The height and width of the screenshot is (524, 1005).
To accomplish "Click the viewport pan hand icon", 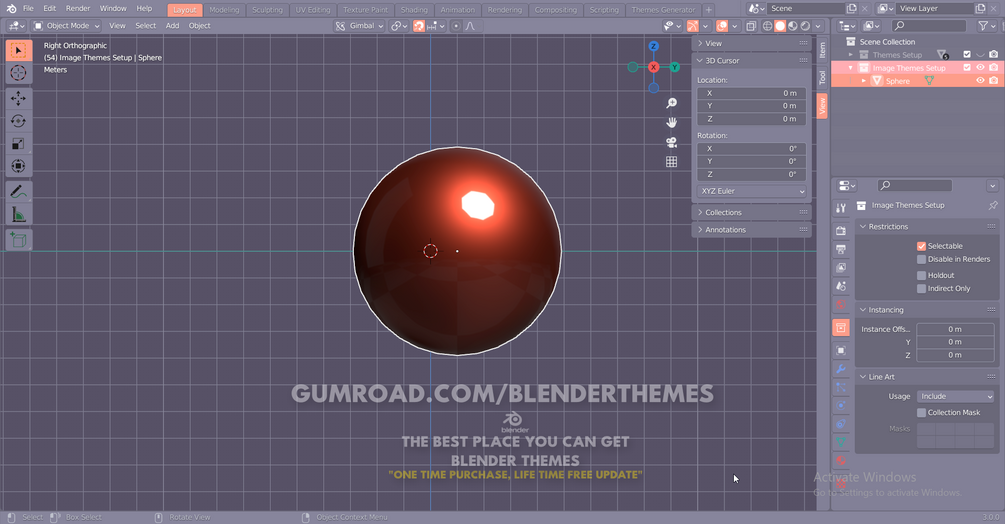I will coord(671,122).
